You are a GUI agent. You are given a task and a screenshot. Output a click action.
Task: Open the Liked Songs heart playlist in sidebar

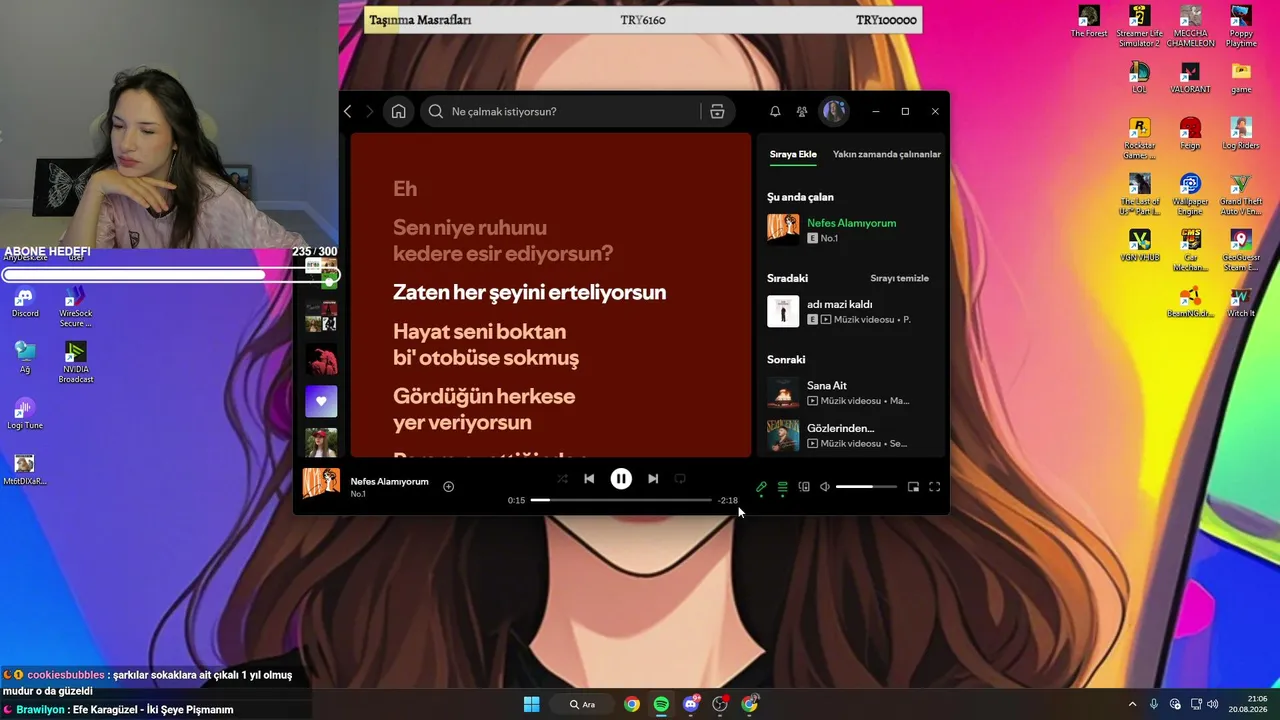pos(321,401)
